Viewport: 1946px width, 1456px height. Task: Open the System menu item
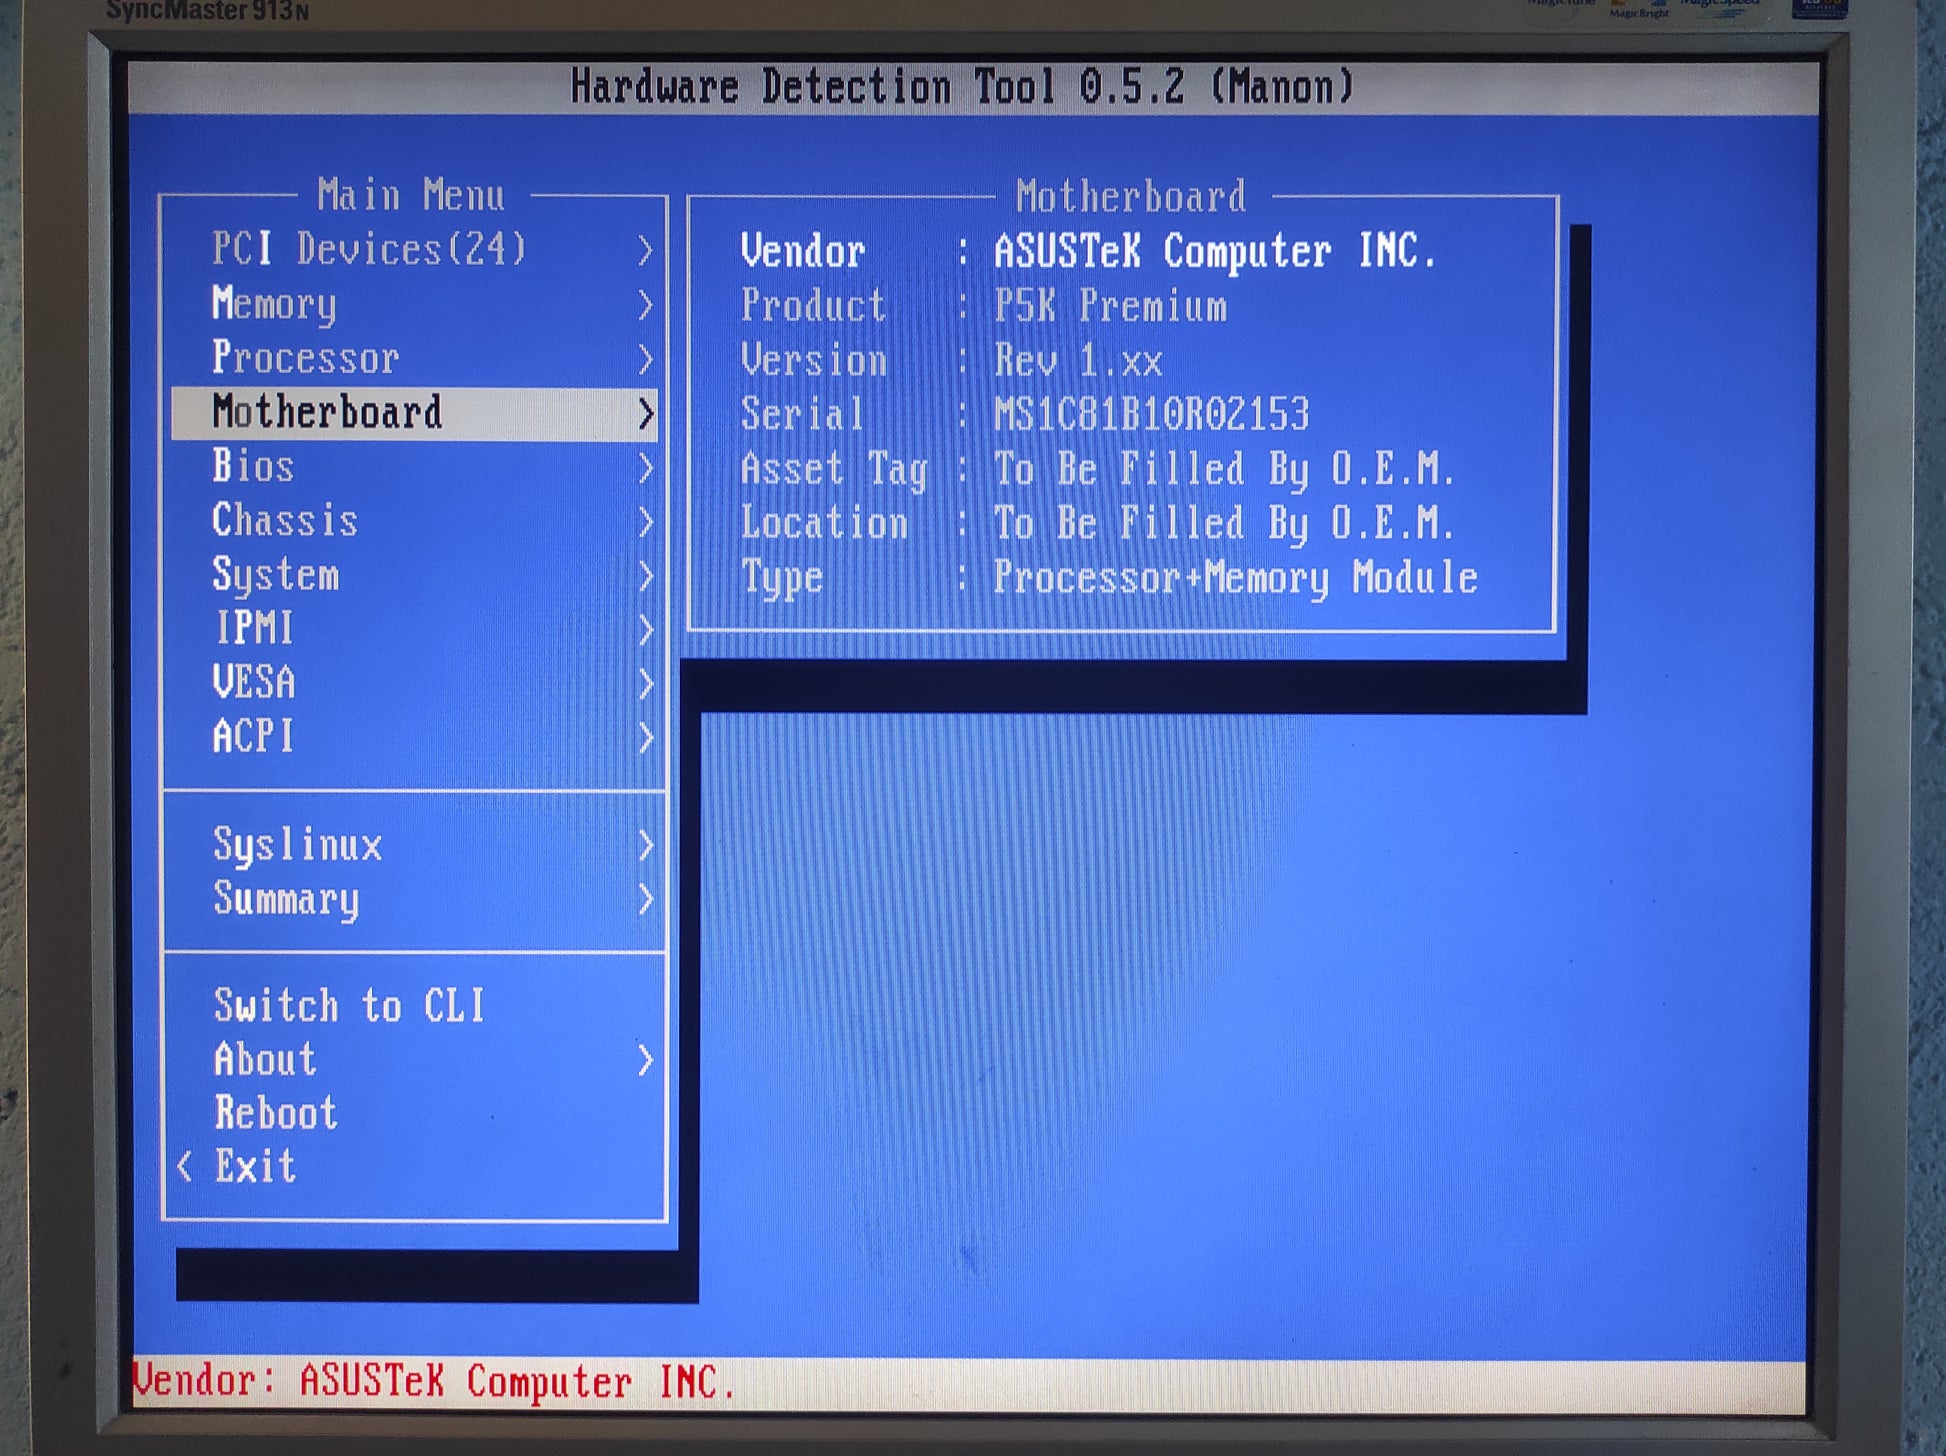(276, 575)
